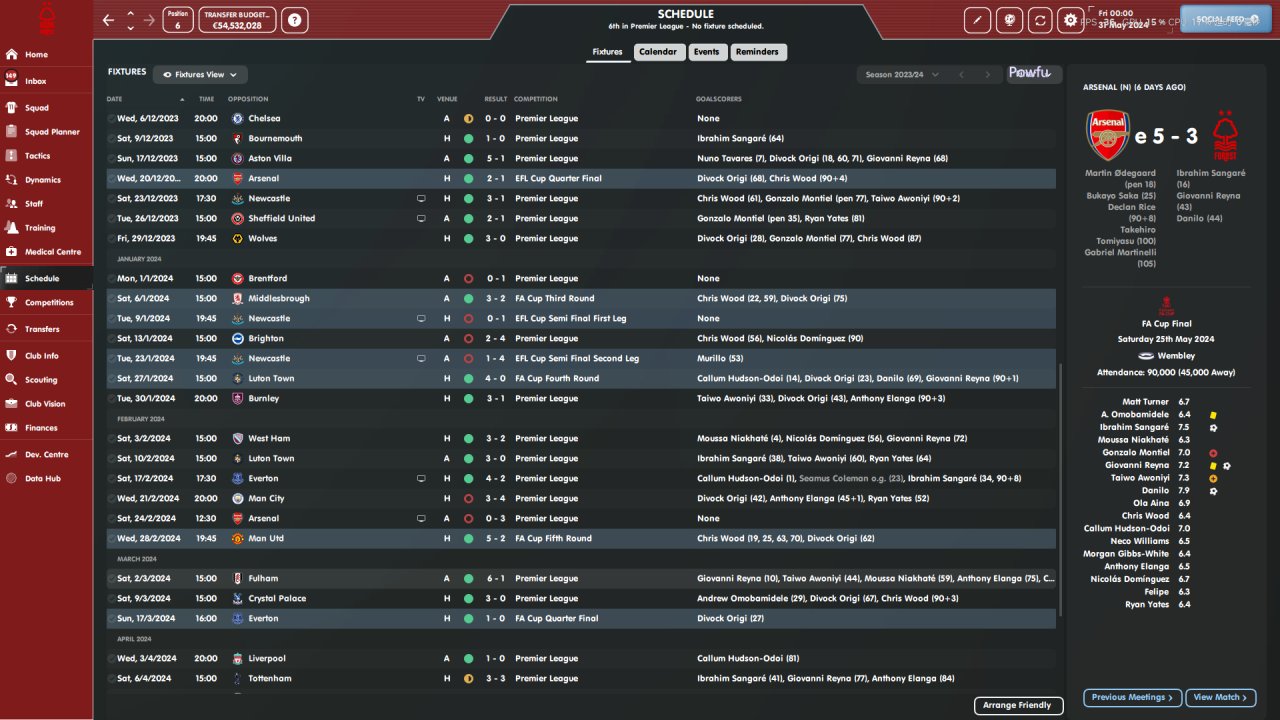Screen dimensions: 1280x720
Task: Click the refresh arrows icon
Action: coord(1039,19)
